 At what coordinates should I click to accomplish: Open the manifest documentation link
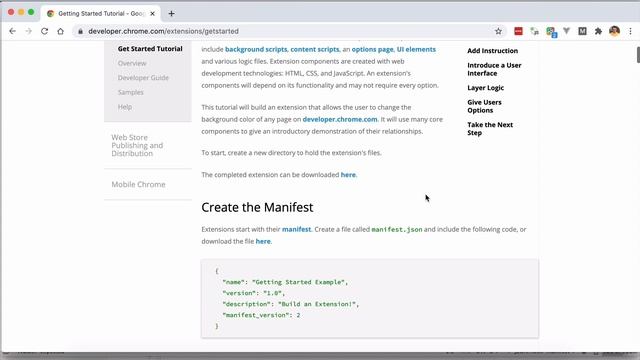click(296, 229)
